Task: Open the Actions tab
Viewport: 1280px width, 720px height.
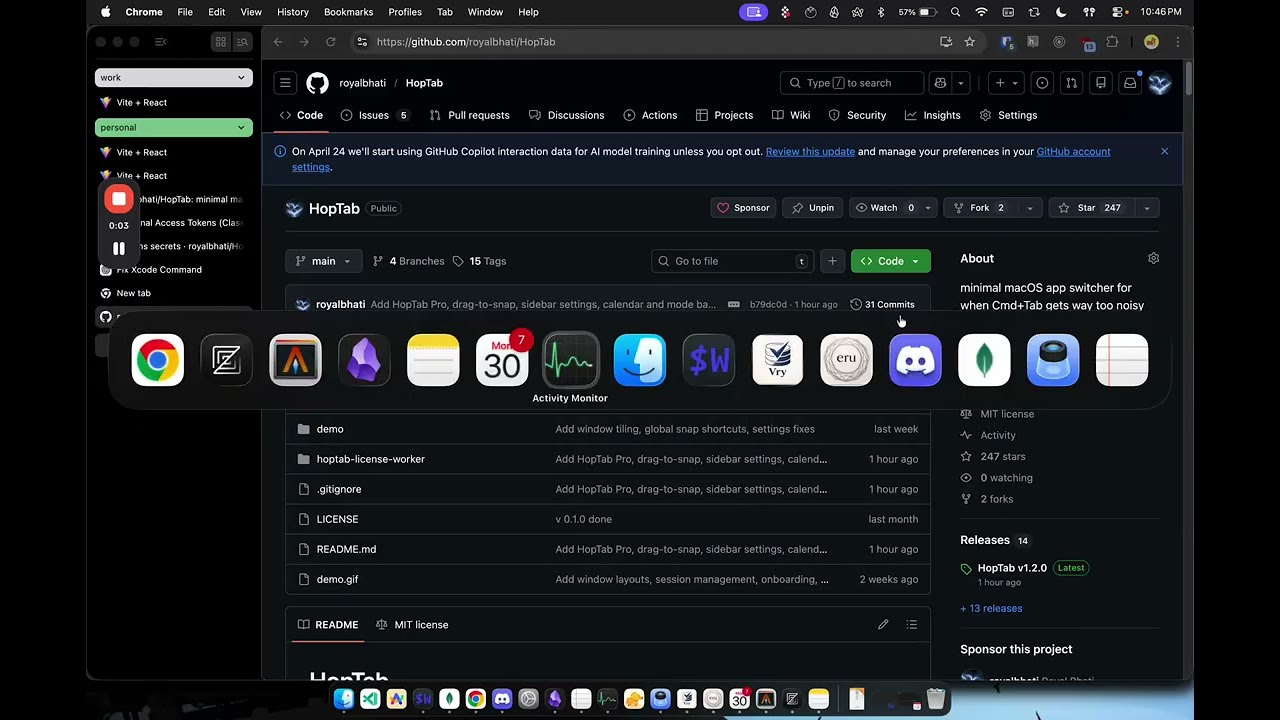Action: click(x=650, y=115)
